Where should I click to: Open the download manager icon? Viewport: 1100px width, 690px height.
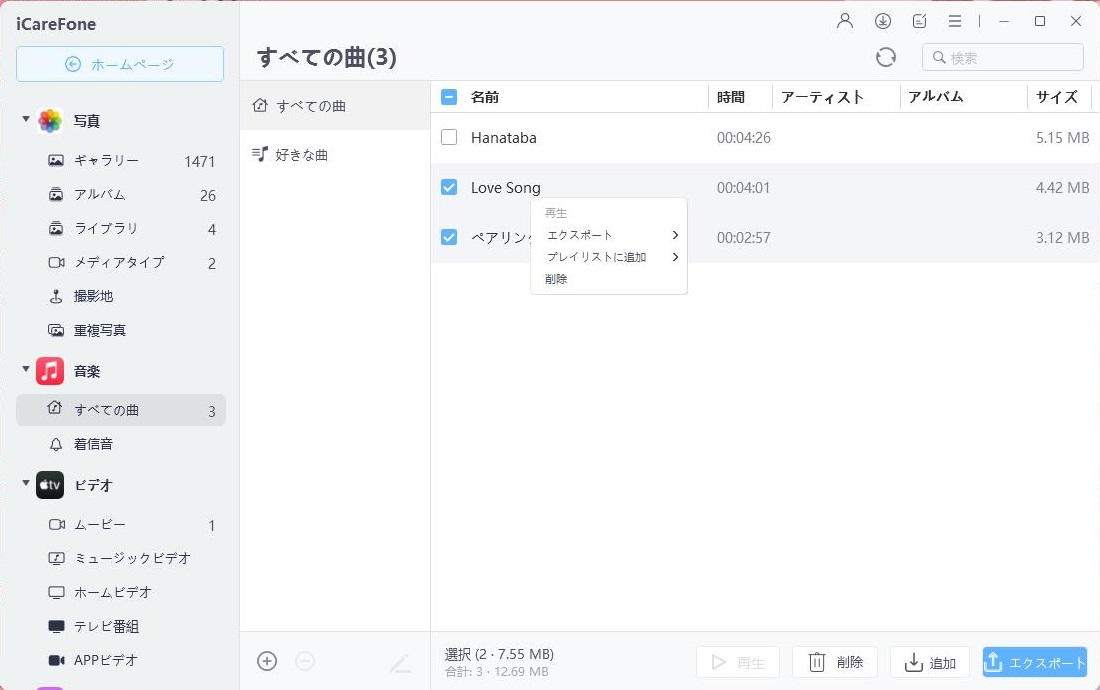tap(883, 21)
